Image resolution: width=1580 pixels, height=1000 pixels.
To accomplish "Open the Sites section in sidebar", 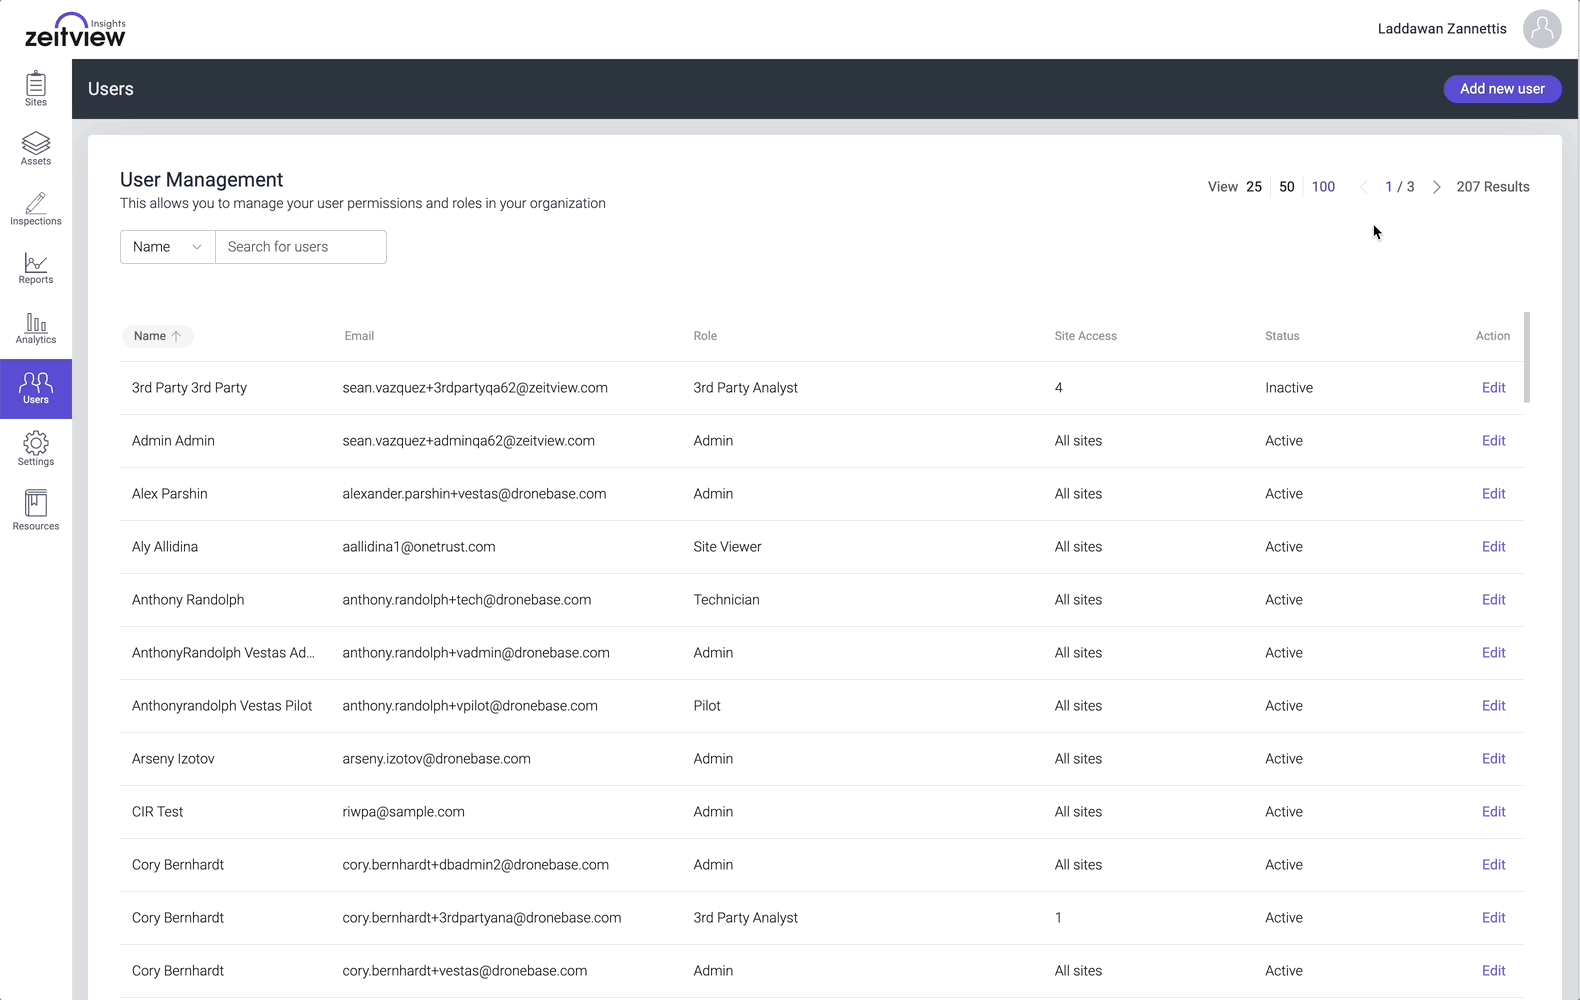I will tap(36, 89).
